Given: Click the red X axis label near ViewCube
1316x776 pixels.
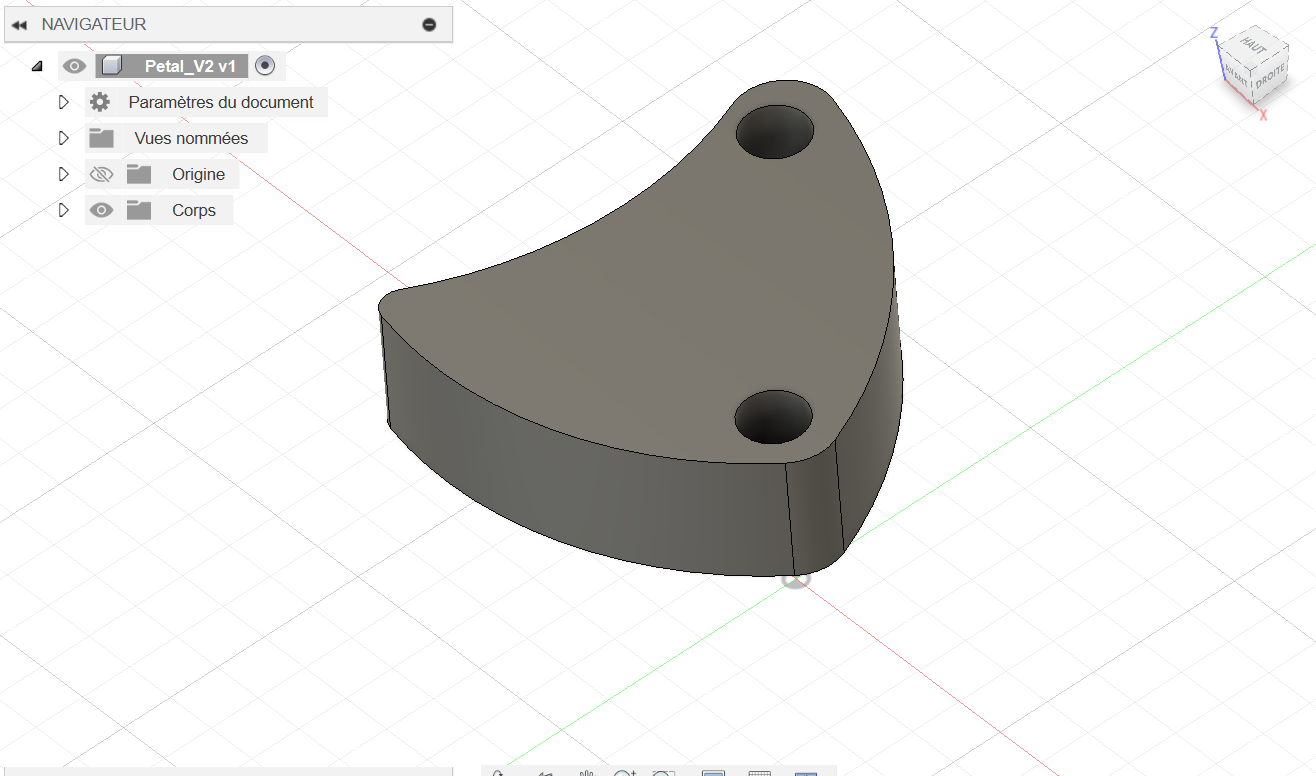Looking at the screenshot, I should 1264,115.
